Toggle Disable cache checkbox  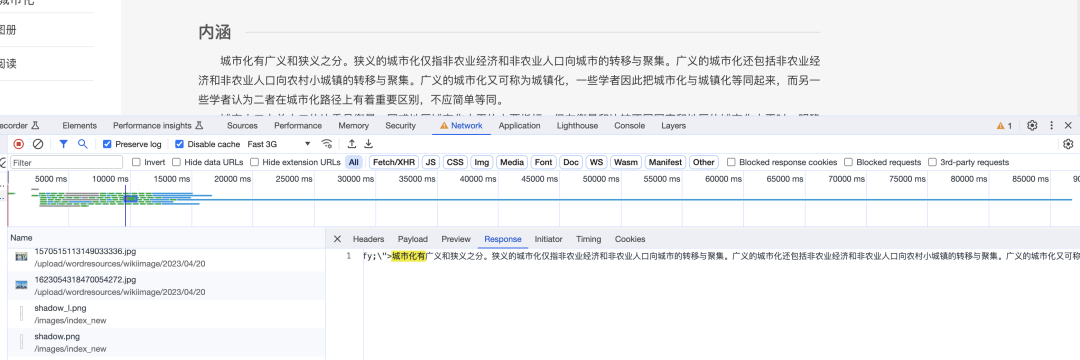[x=180, y=145]
